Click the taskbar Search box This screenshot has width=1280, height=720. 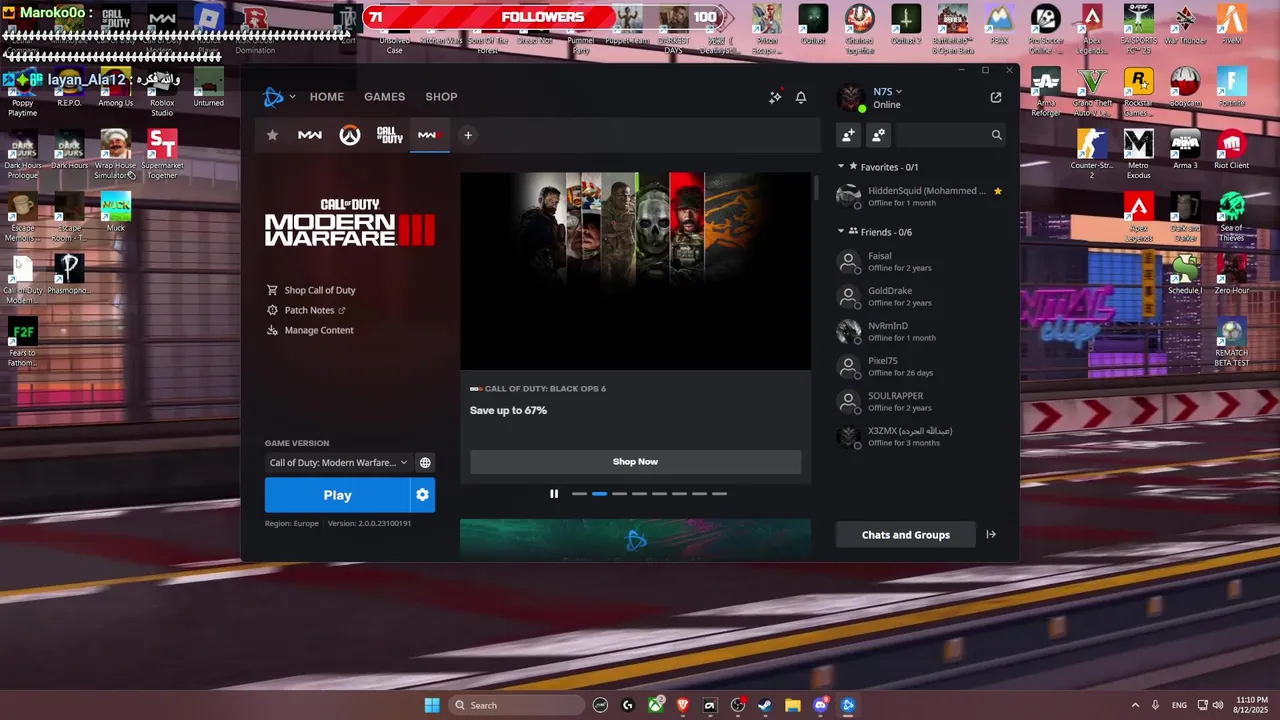(x=515, y=705)
